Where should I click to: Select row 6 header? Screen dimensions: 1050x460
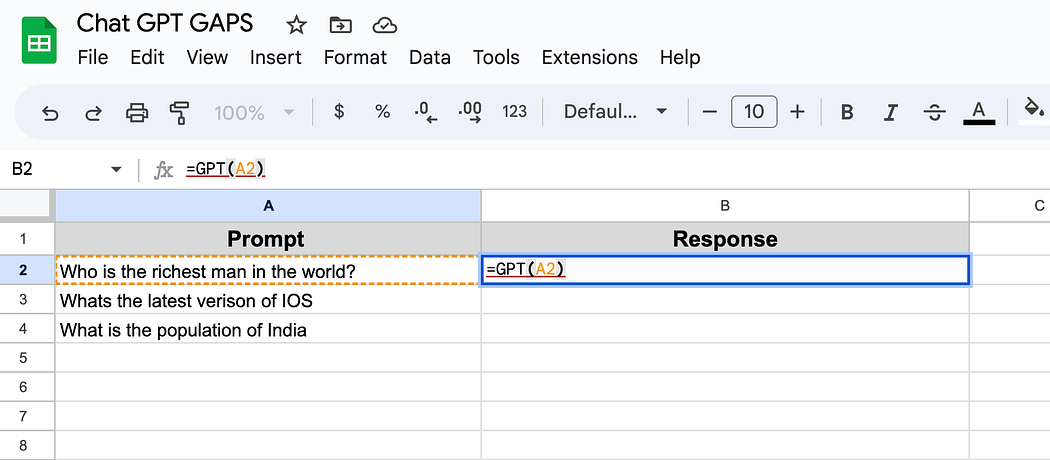click(x=27, y=387)
